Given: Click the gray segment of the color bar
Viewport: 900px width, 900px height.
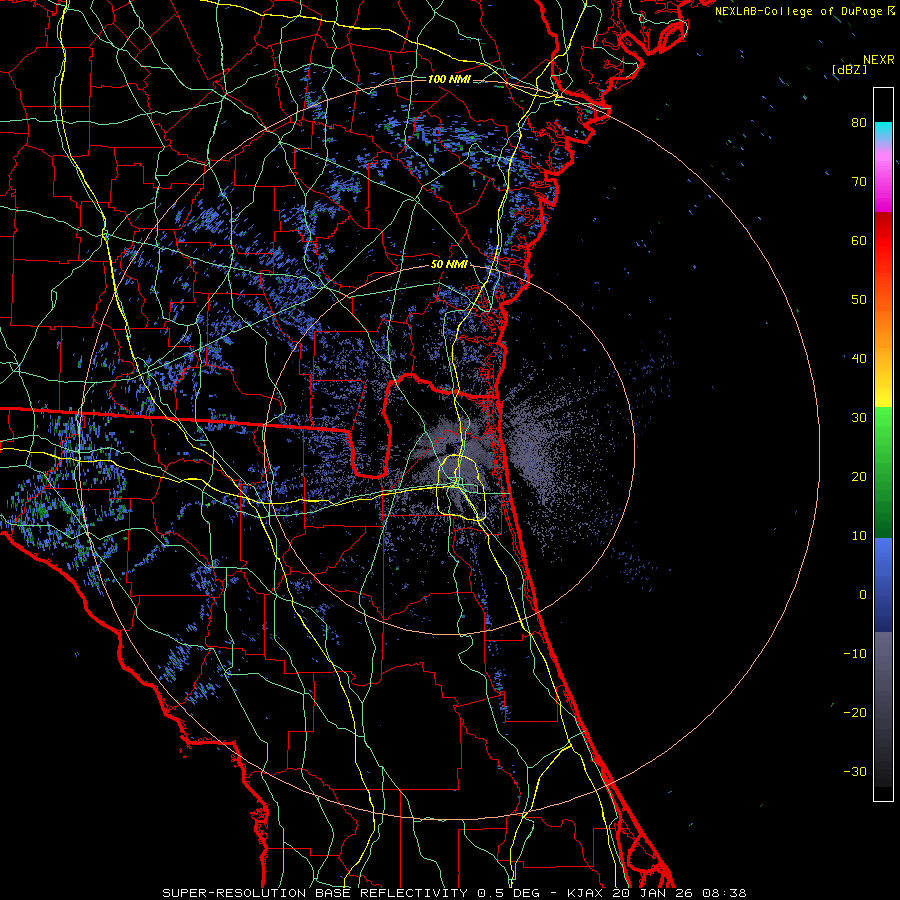Looking at the screenshot, I should click(x=883, y=709).
